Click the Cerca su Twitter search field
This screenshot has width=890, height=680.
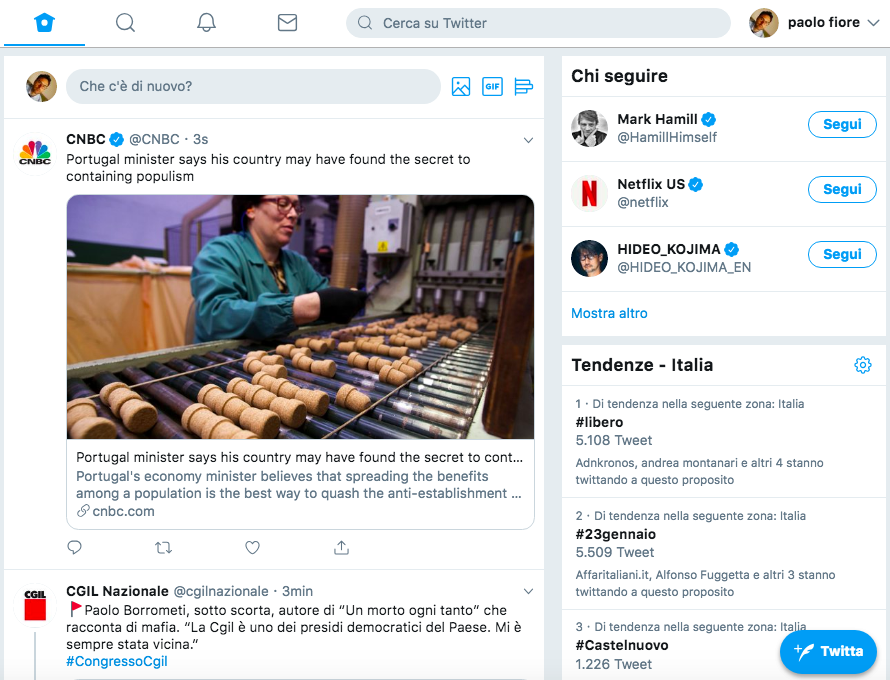coord(538,23)
